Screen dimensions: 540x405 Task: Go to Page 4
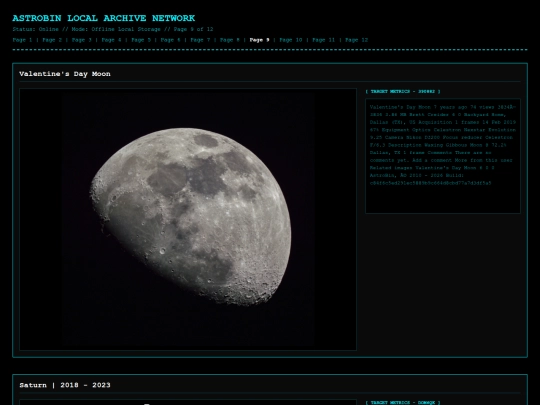click(x=111, y=40)
